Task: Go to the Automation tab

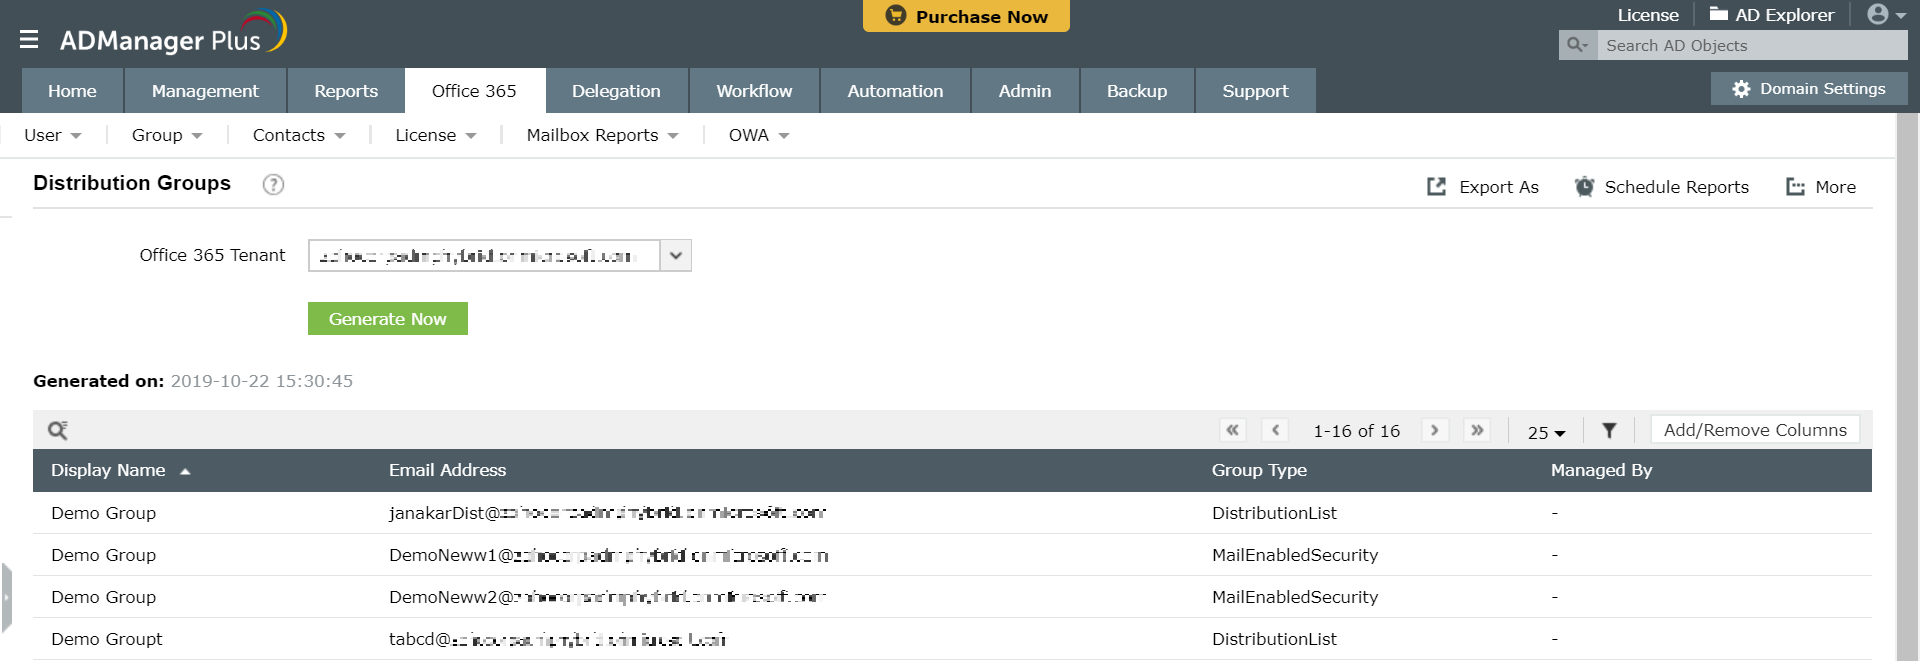Action: (x=895, y=91)
